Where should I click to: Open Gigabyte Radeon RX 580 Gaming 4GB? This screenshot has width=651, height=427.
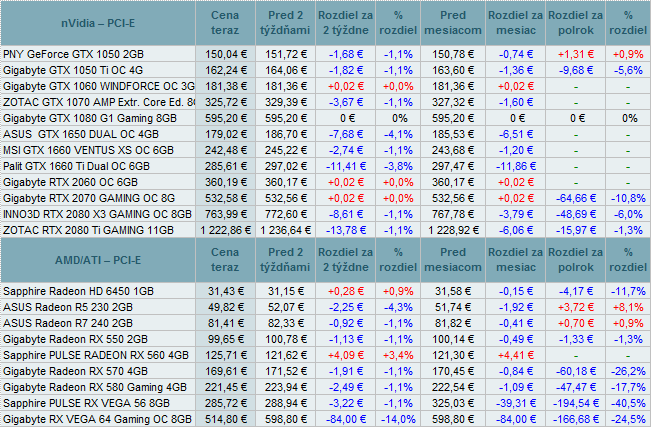pyautogui.click(x=95, y=386)
